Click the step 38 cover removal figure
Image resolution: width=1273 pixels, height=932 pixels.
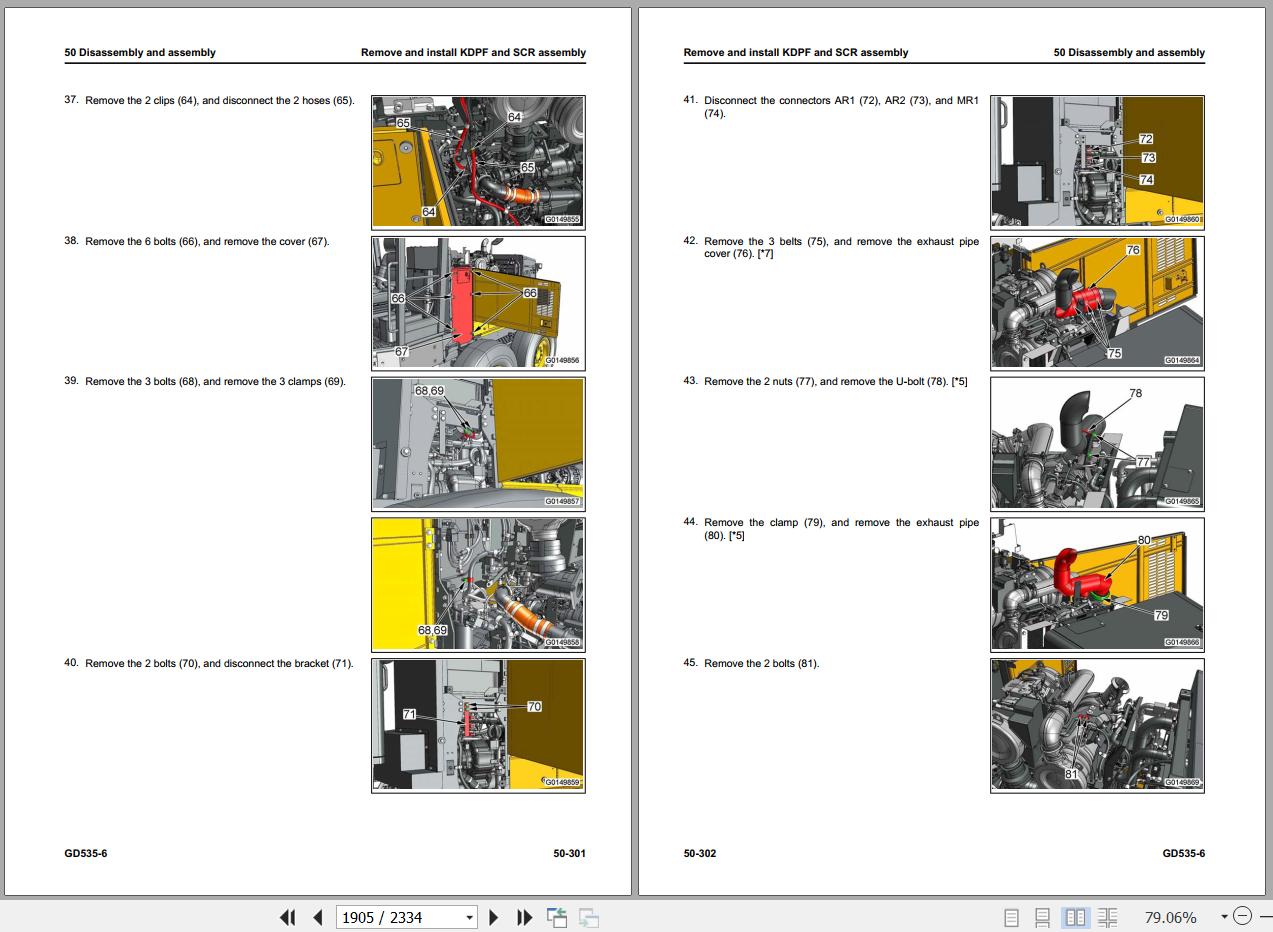tap(478, 302)
